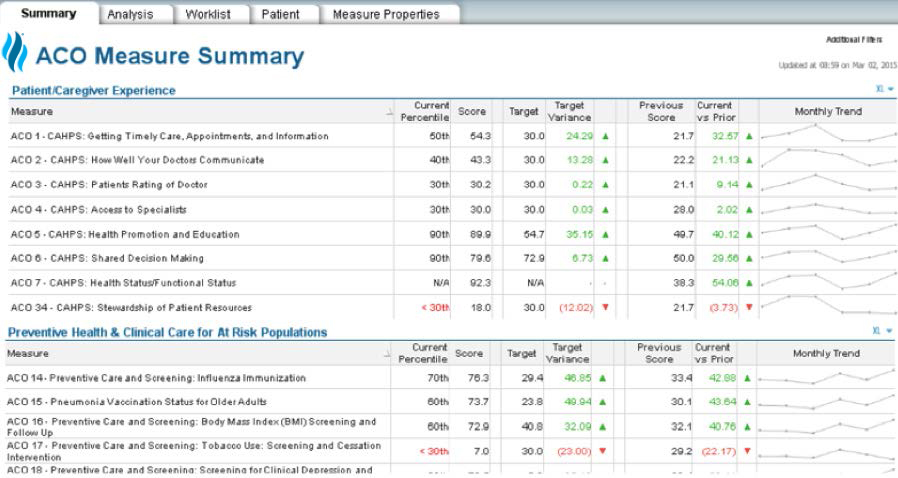Click red current vs prior arrow for ACO 17
Screen dimensions: 898x478
(x=747, y=451)
